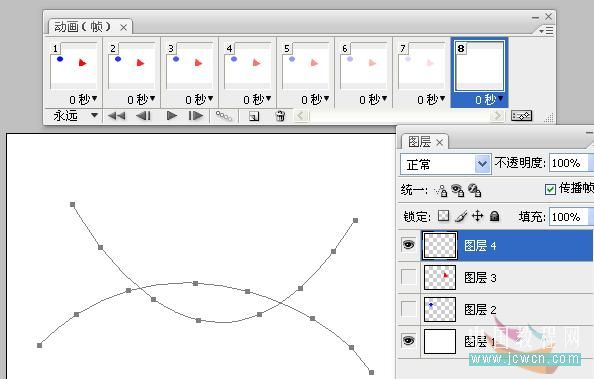Select animation frame 8 thumbnail
The width and height of the screenshot is (594, 379).
[x=479, y=66]
